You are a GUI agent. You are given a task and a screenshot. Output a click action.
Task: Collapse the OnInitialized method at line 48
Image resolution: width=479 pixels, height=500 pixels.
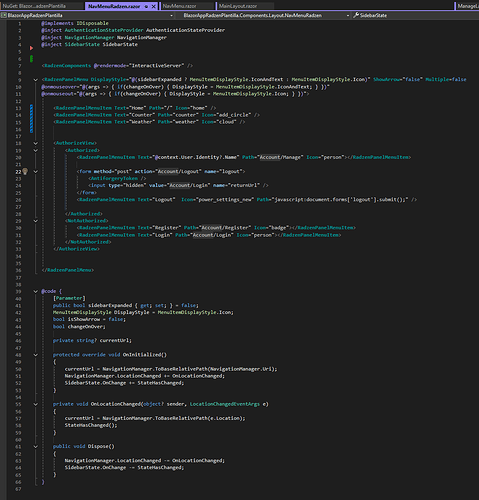click(36, 355)
